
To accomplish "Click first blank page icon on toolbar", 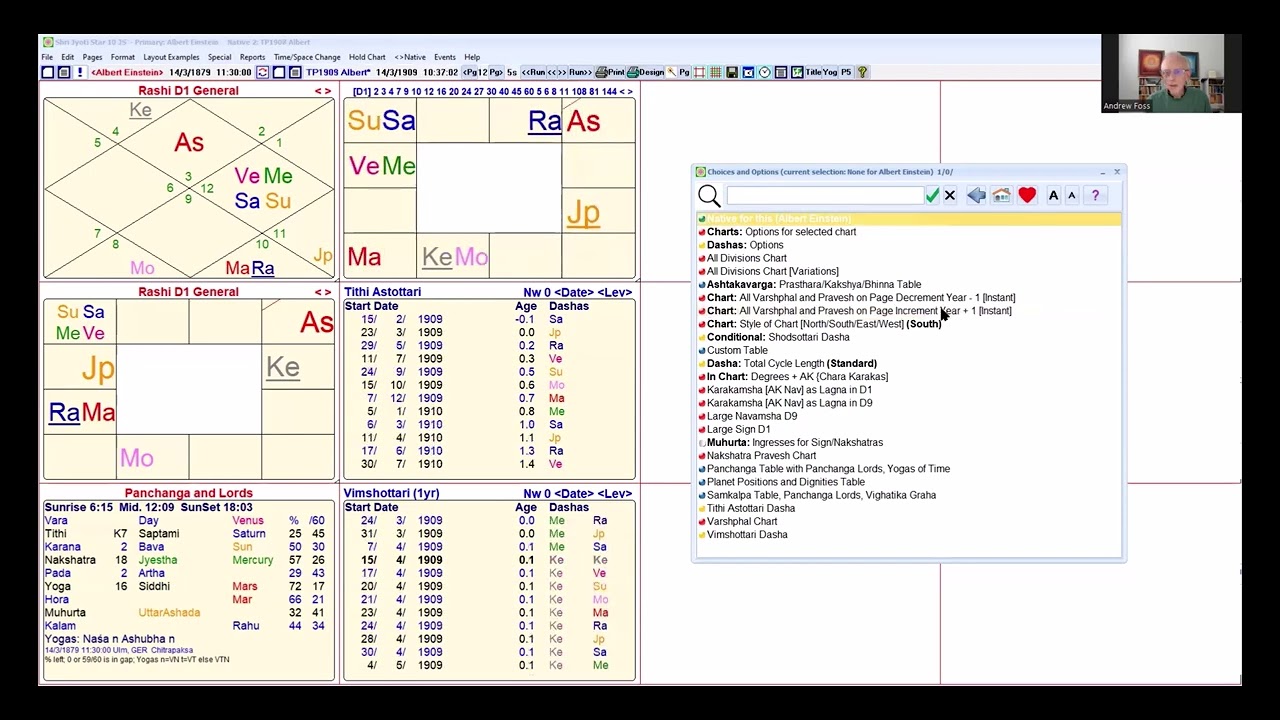I will pos(47,72).
